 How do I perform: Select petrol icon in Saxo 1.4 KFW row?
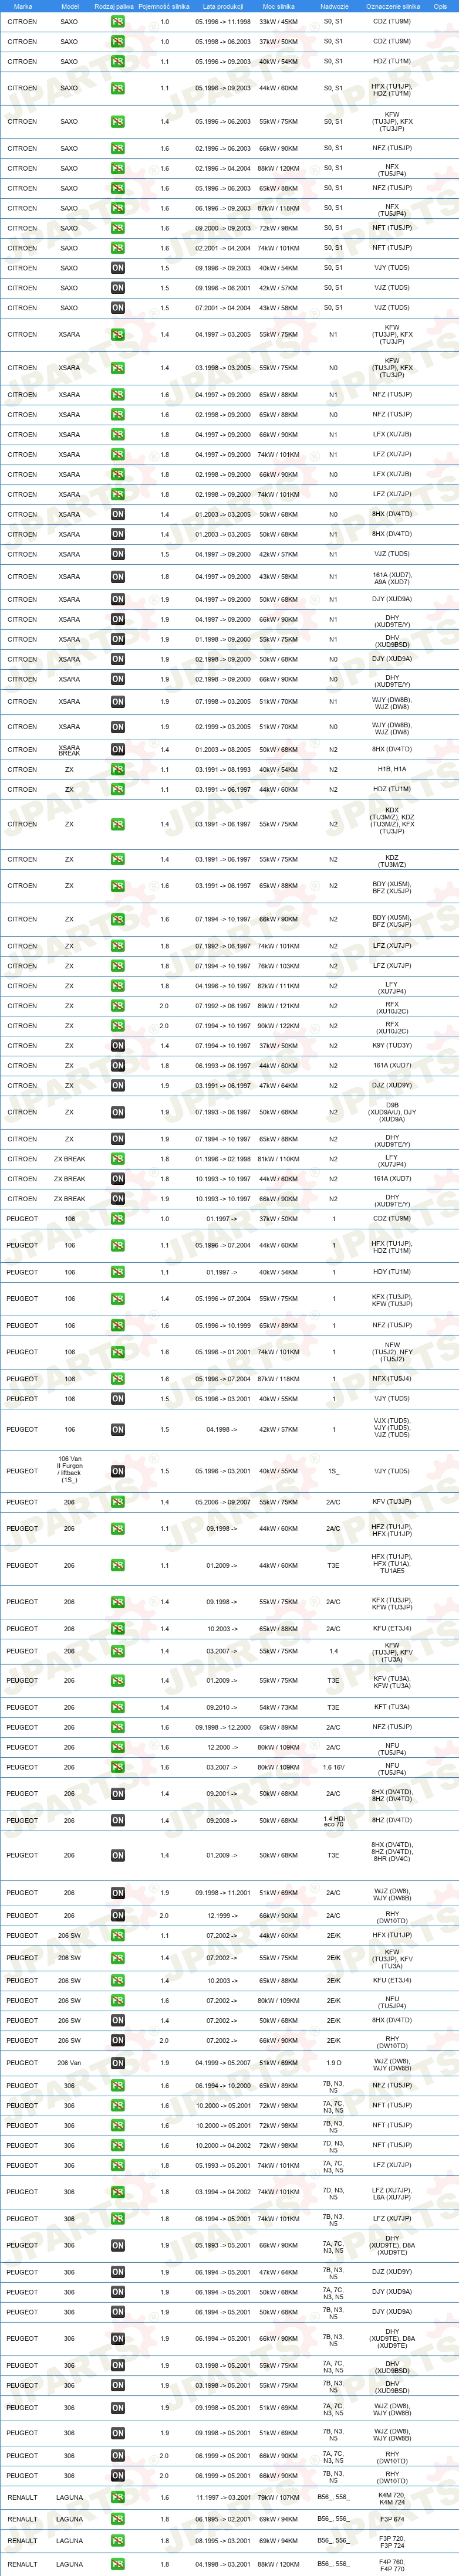tap(118, 121)
